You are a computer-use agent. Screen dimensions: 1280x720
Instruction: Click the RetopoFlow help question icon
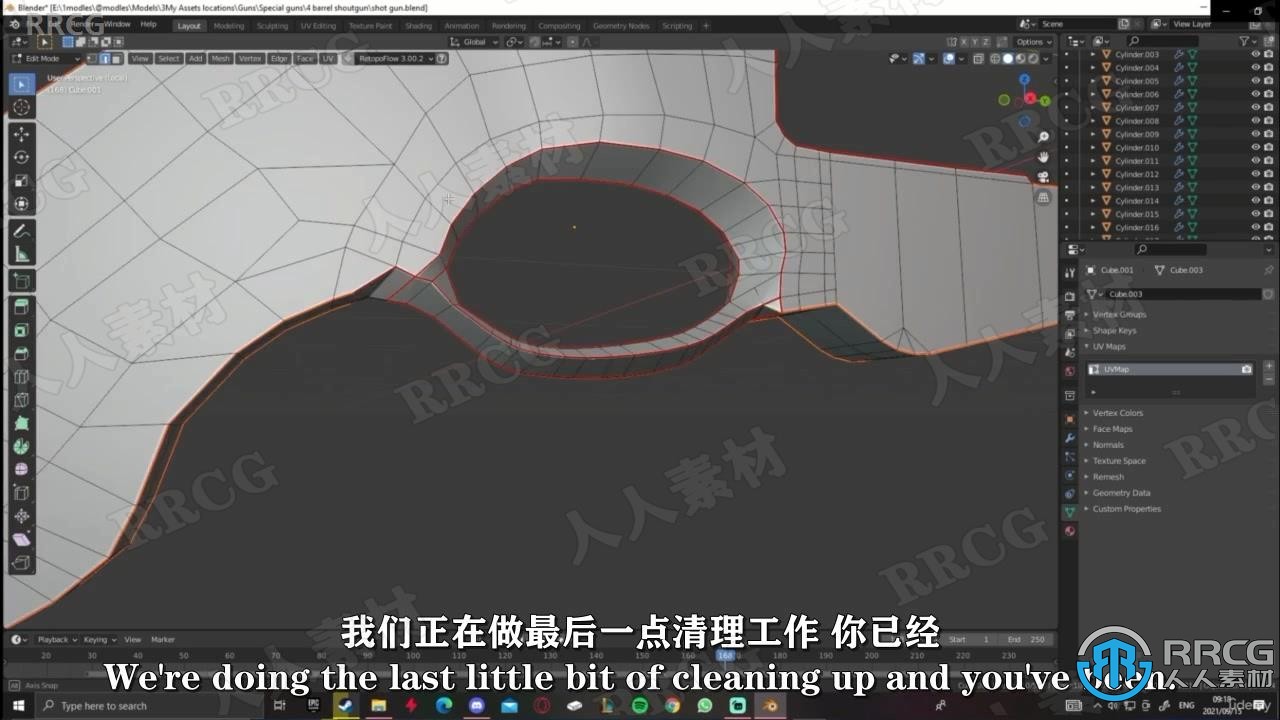coord(442,58)
